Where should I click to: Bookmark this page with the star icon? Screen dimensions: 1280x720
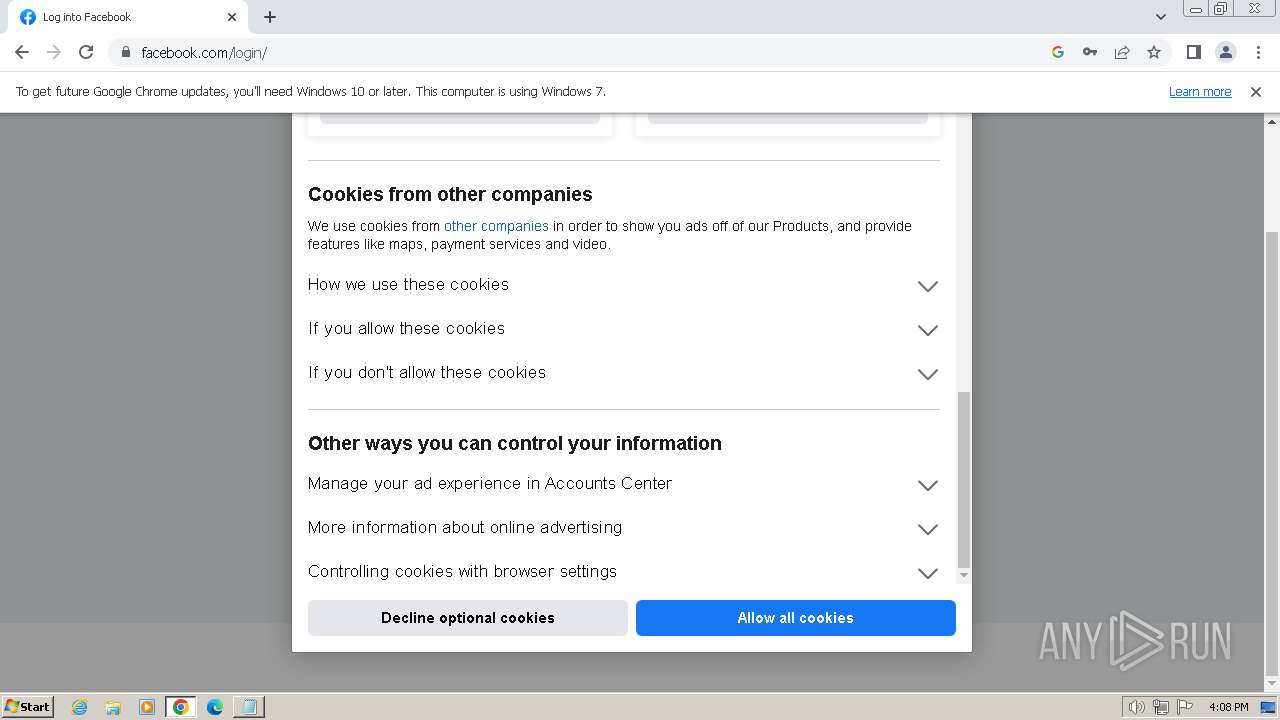pyautogui.click(x=1154, y=52)
